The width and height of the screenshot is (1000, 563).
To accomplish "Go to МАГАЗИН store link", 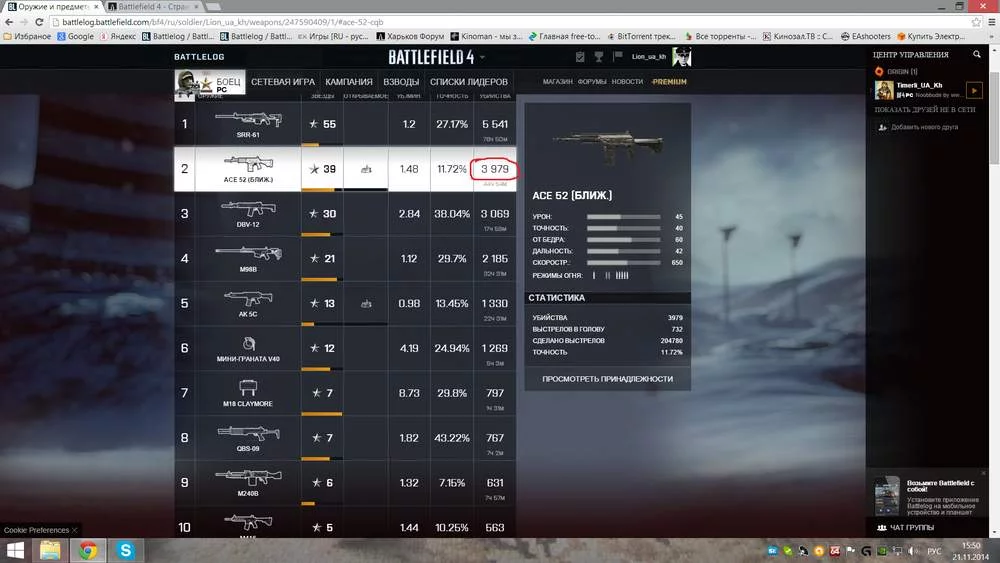I will [x=557, y=82].
